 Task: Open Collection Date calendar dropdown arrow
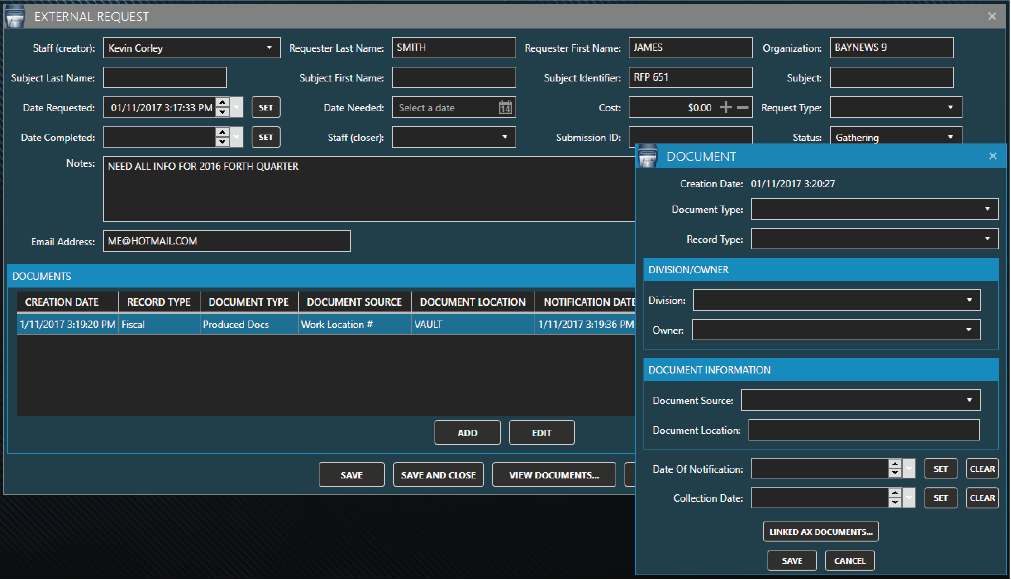tap(909, 498)
